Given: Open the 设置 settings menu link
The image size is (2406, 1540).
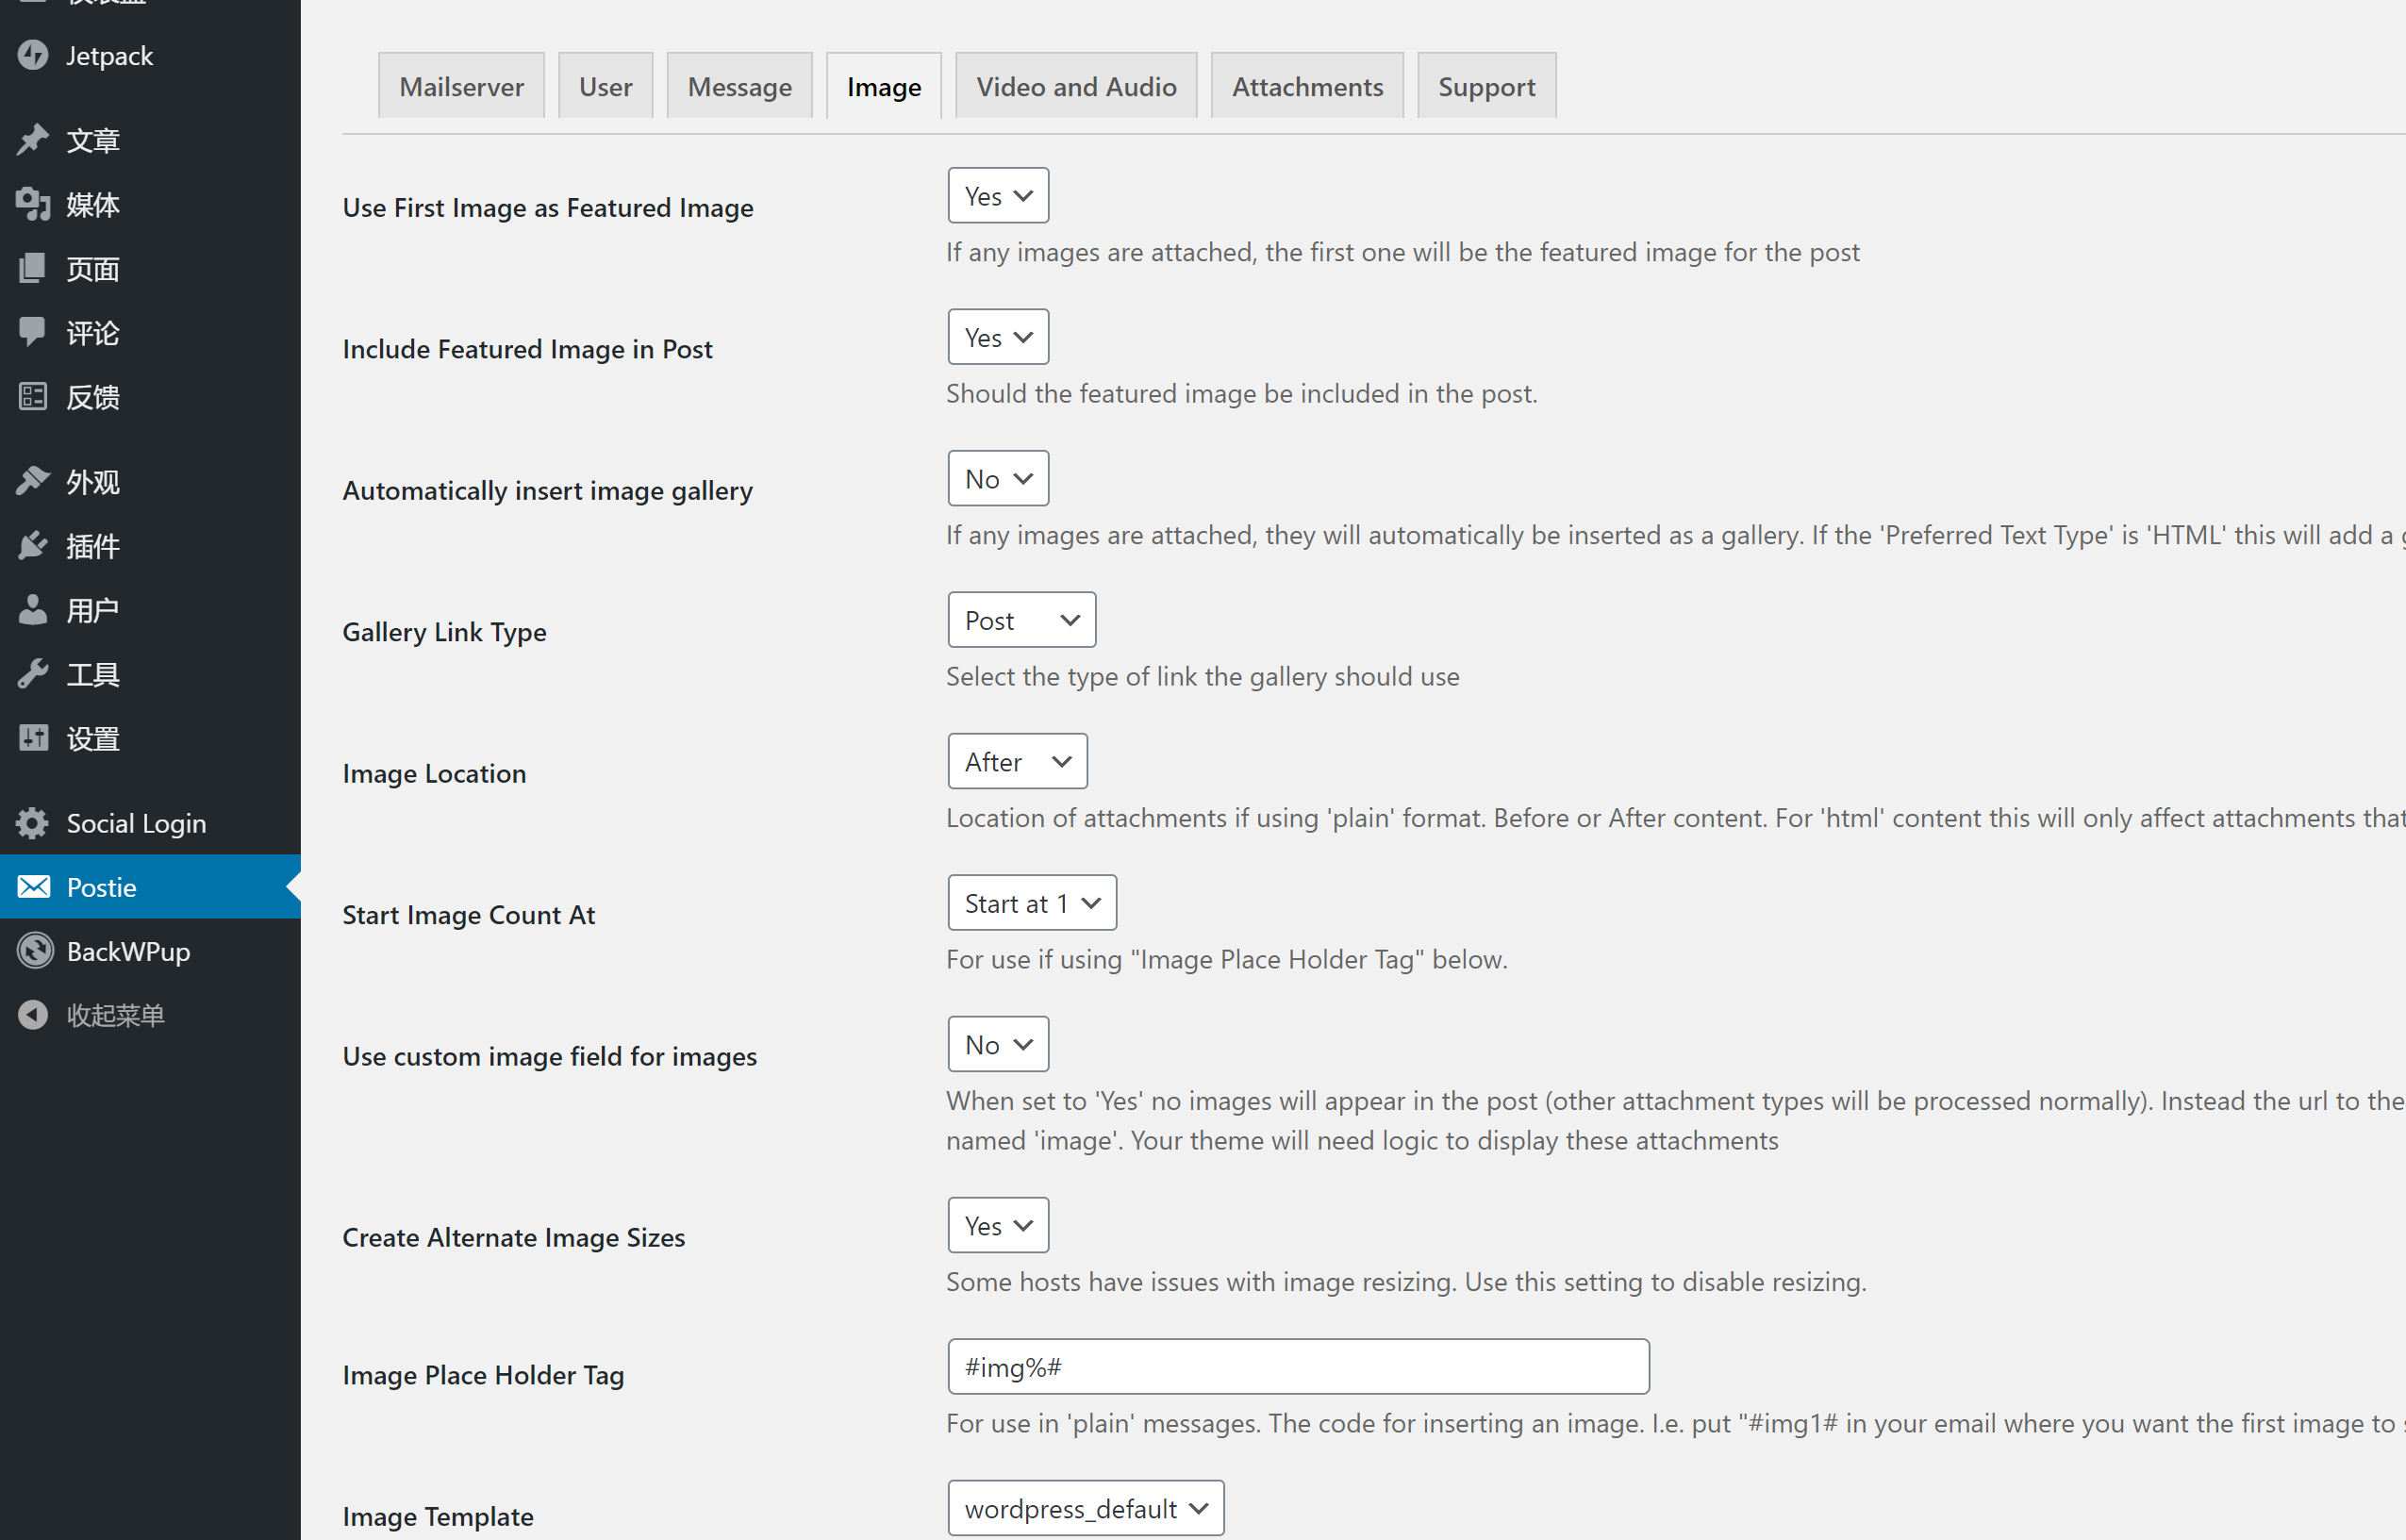Looking at the screenshot, I should coord(93,739).
